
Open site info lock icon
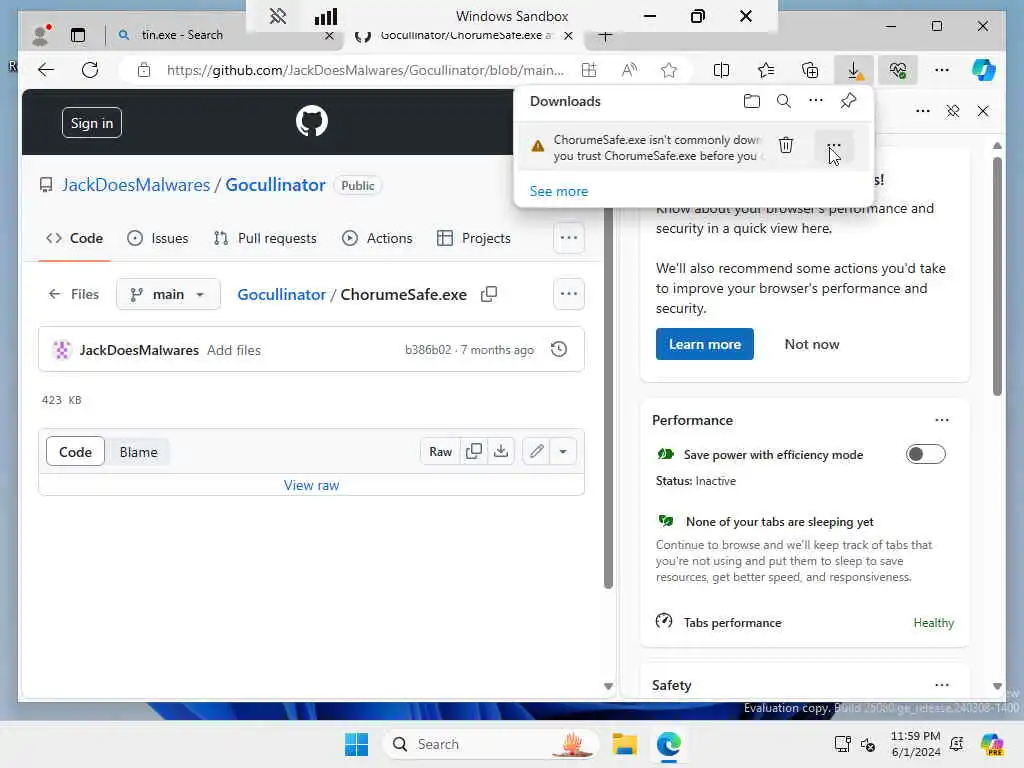tap(144, 70)
